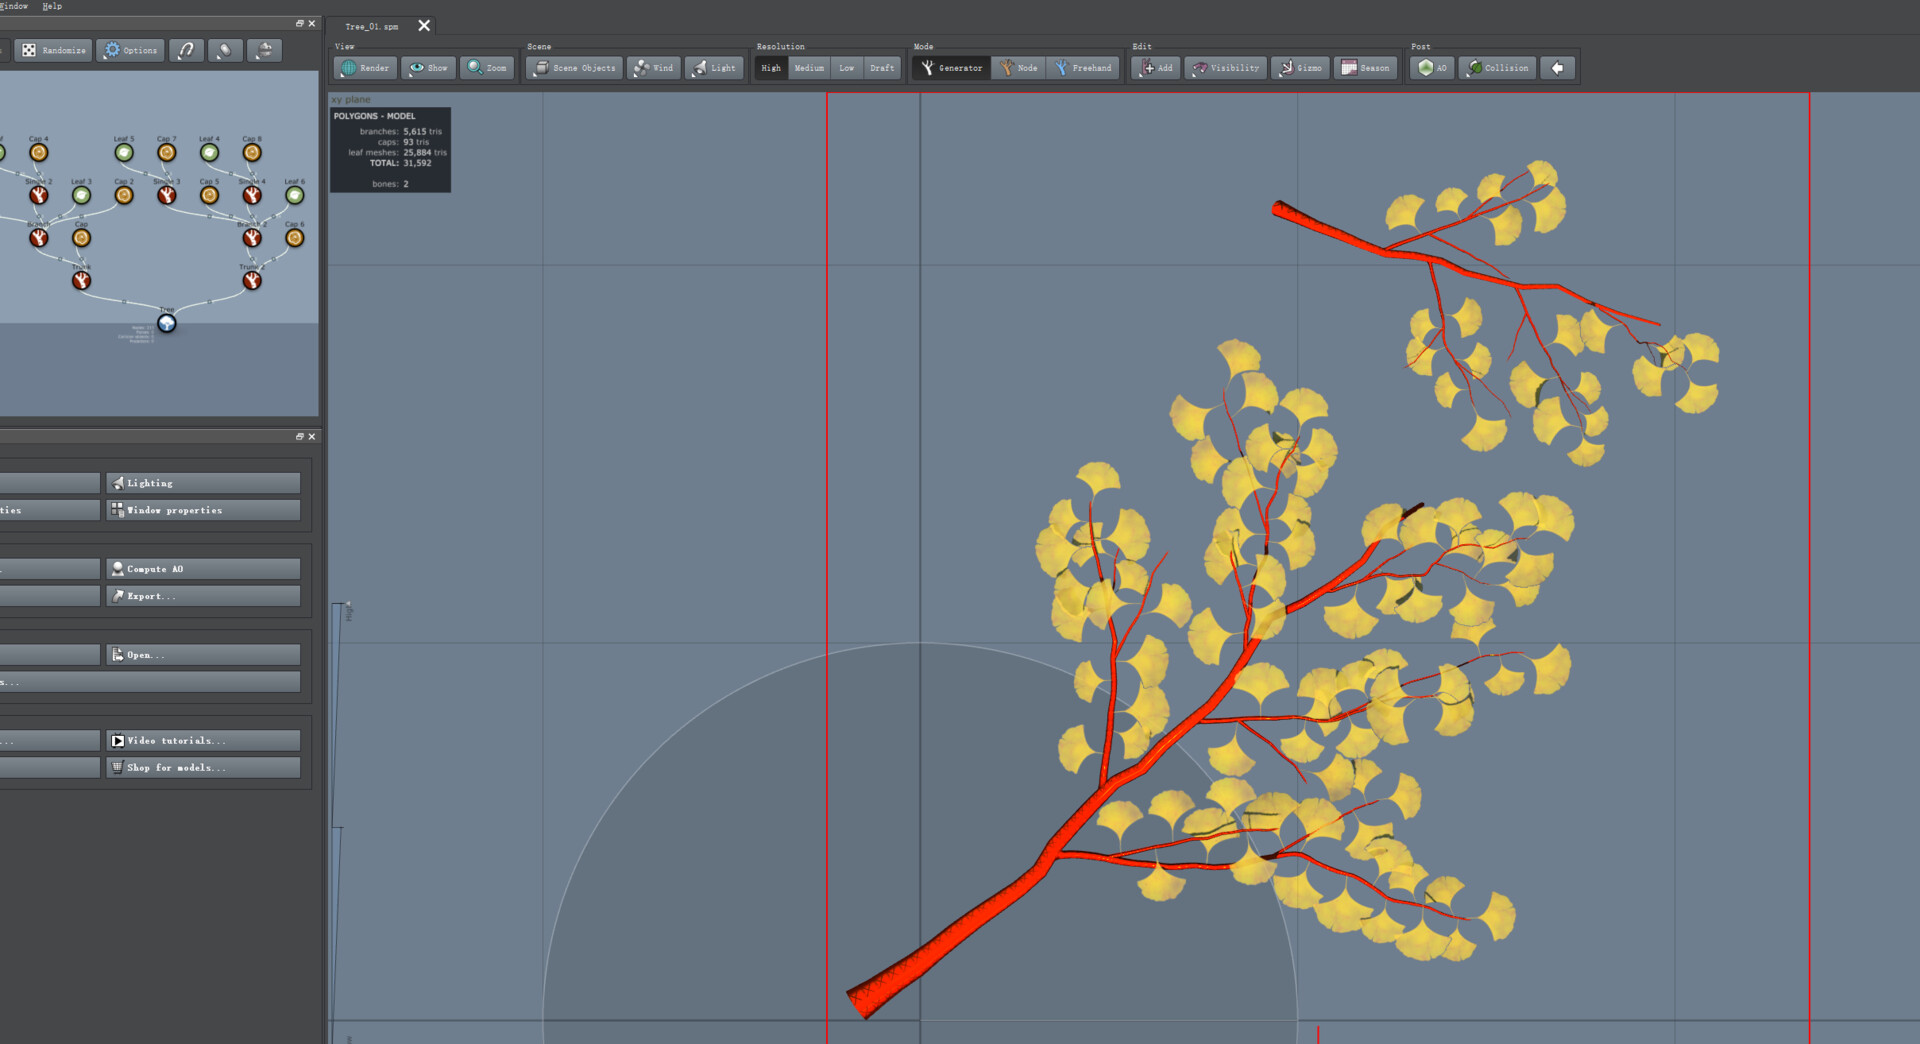Click the Compute AO button
This screenshot has width=1920, height=1044.
pyautogui.click(x=203, y=569)
